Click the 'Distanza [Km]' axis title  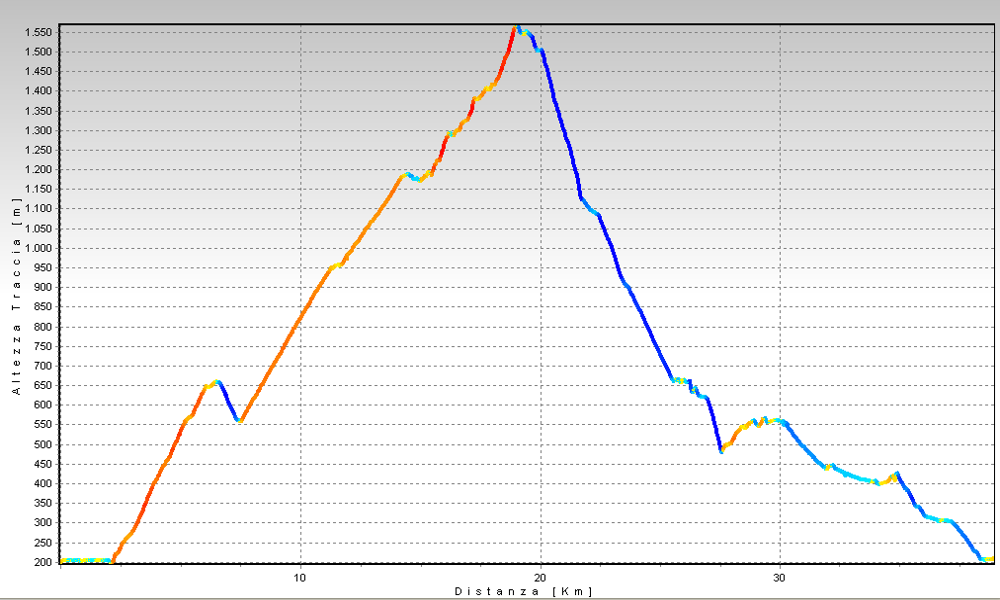523,591
